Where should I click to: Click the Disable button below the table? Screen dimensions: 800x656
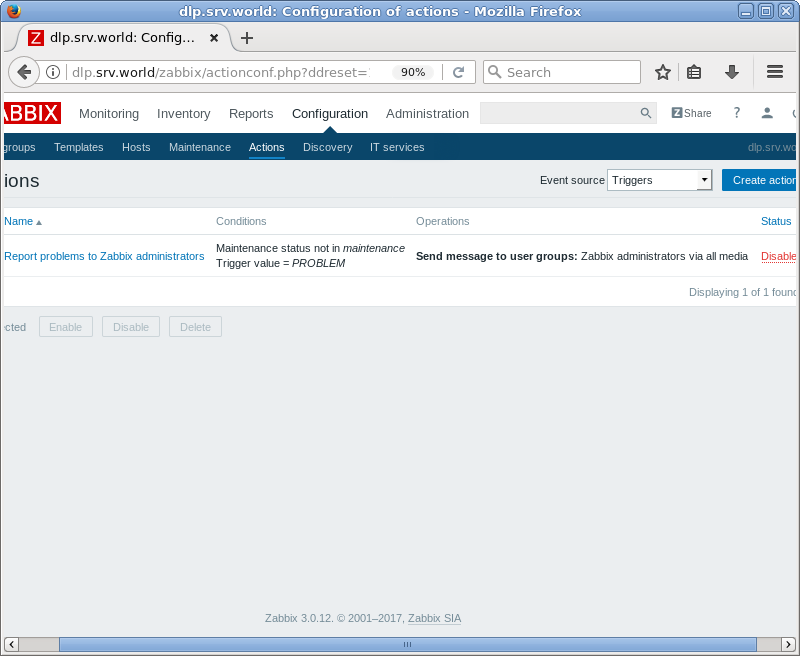(131, 327)
